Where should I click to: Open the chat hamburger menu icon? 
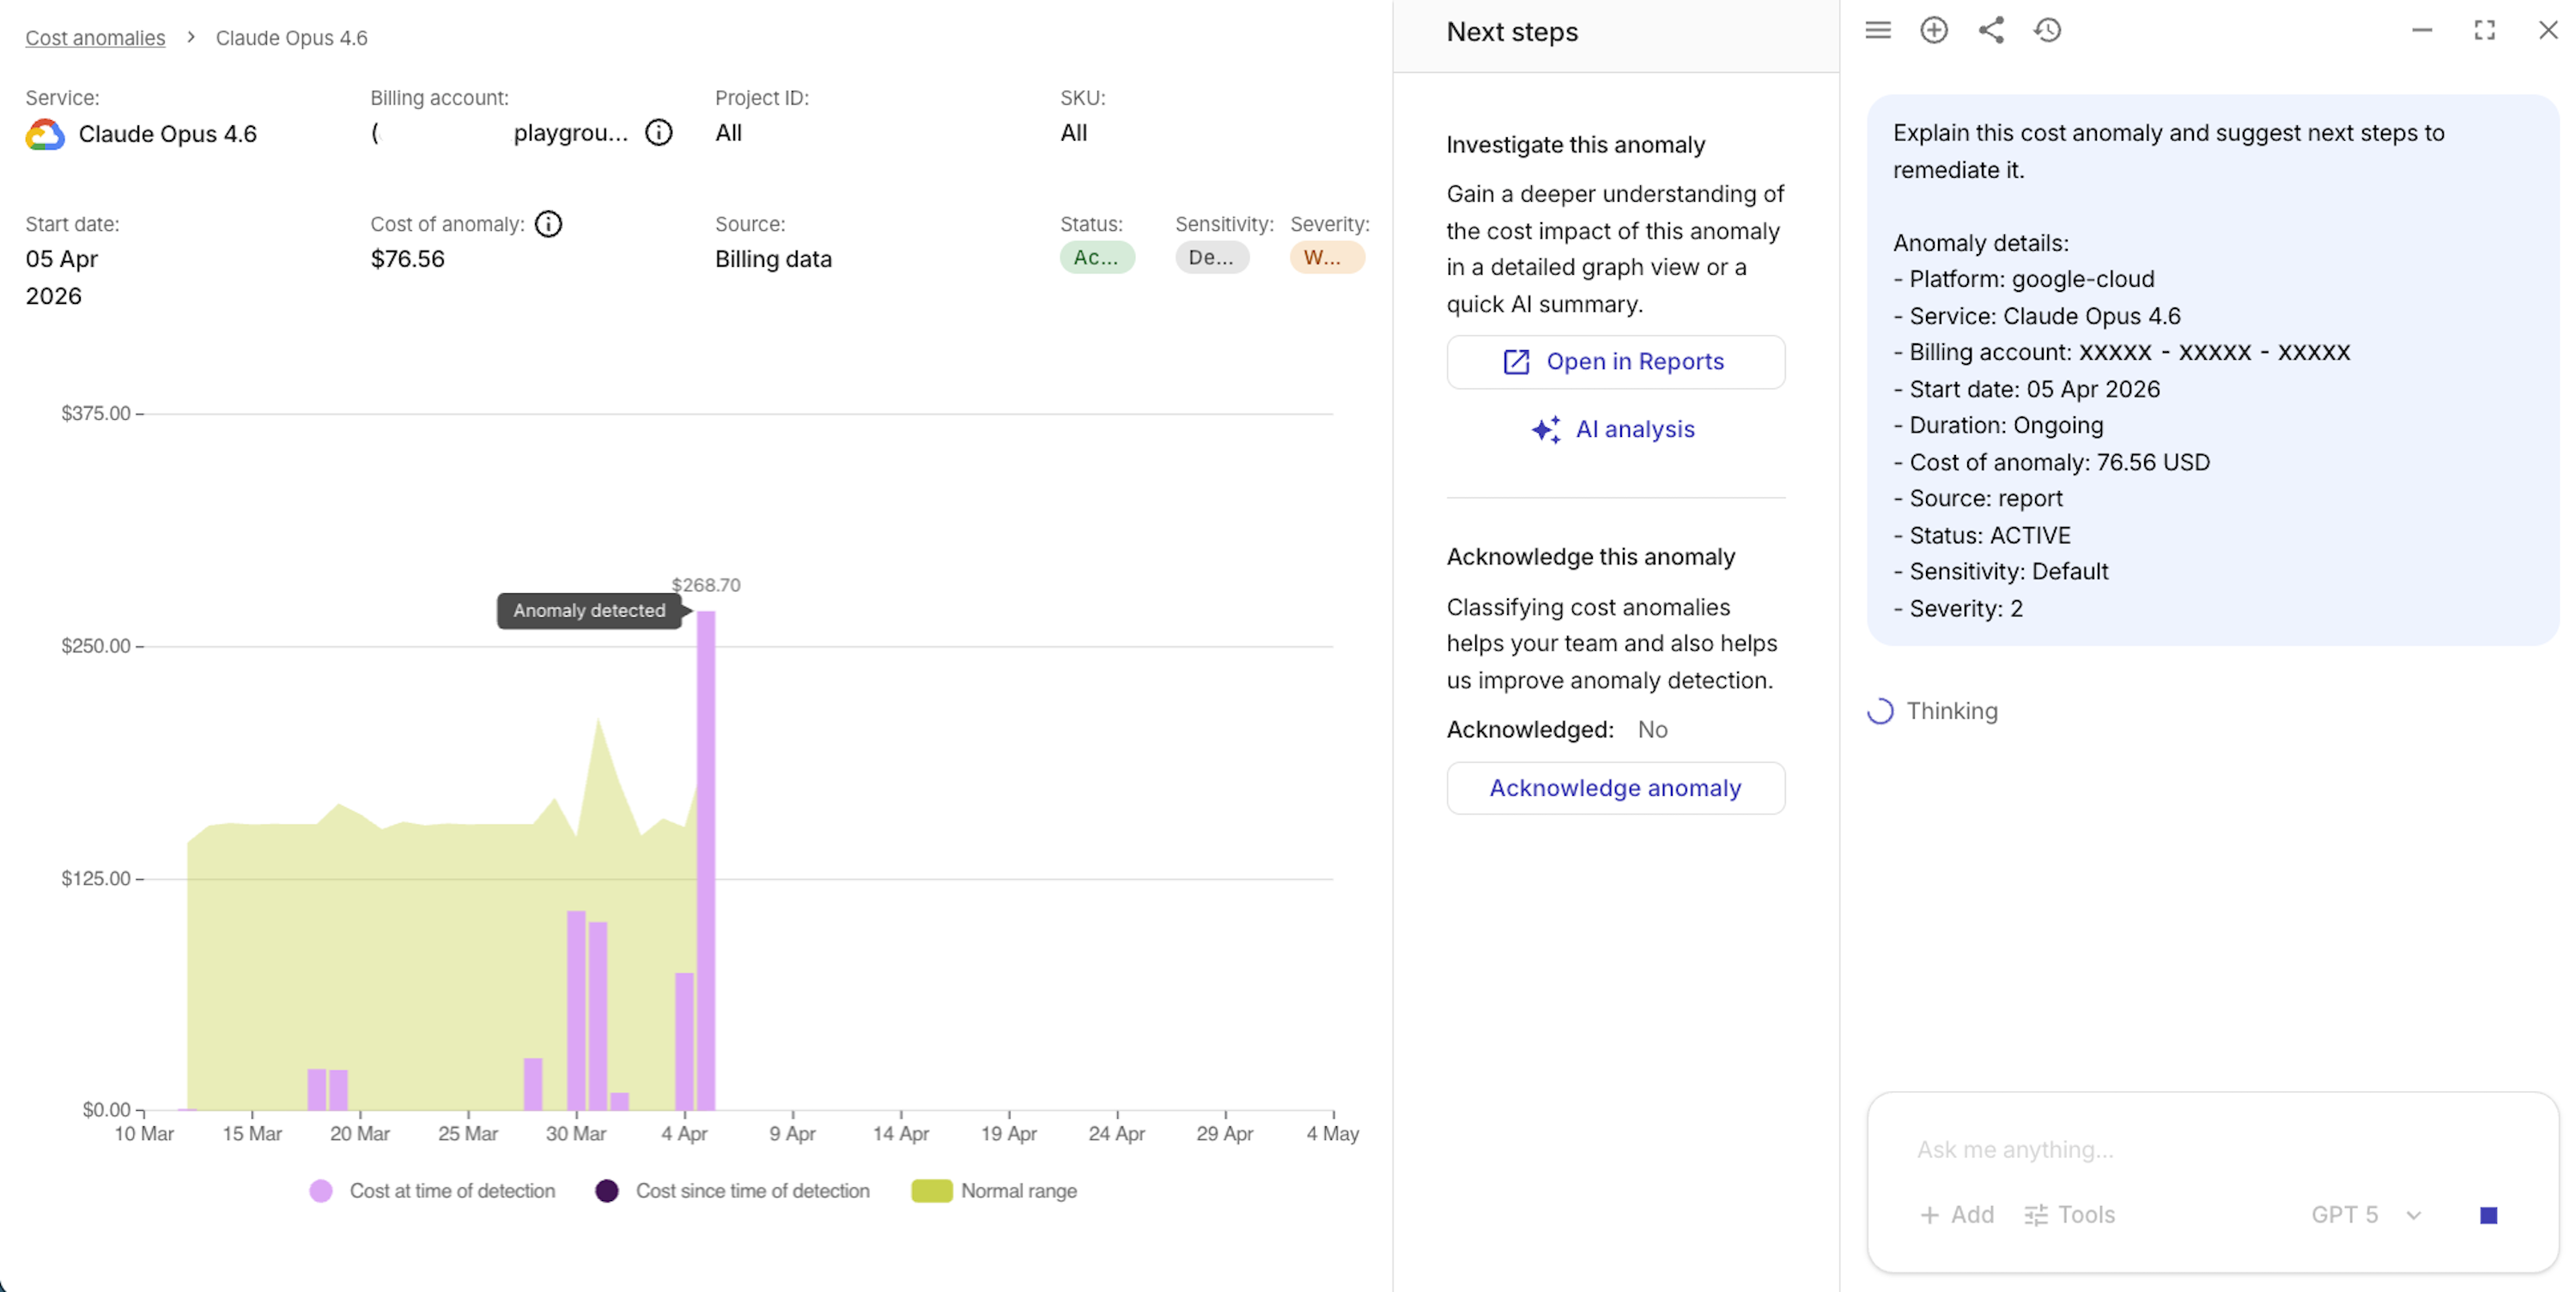point(1877,30)
